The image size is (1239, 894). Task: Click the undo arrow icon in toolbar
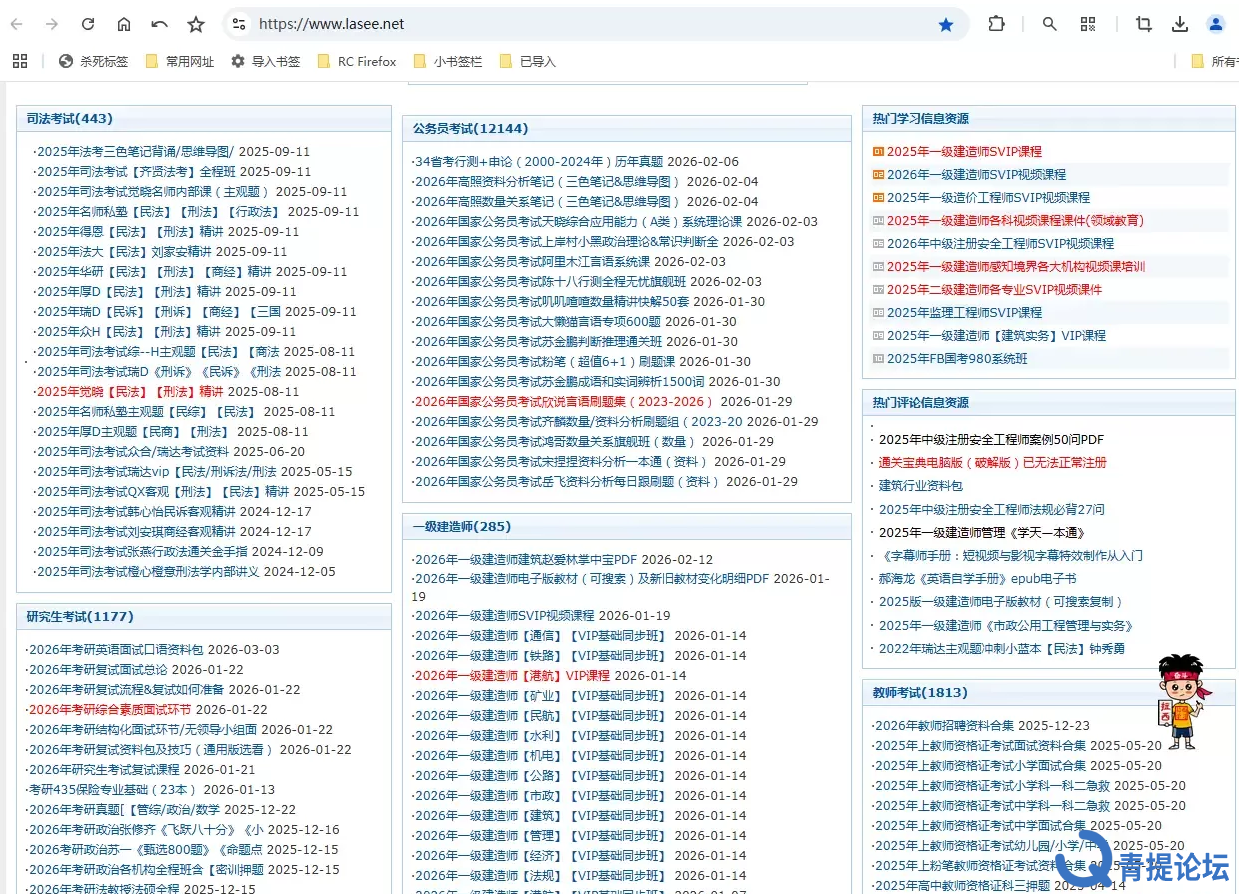[x=160, y=24]
